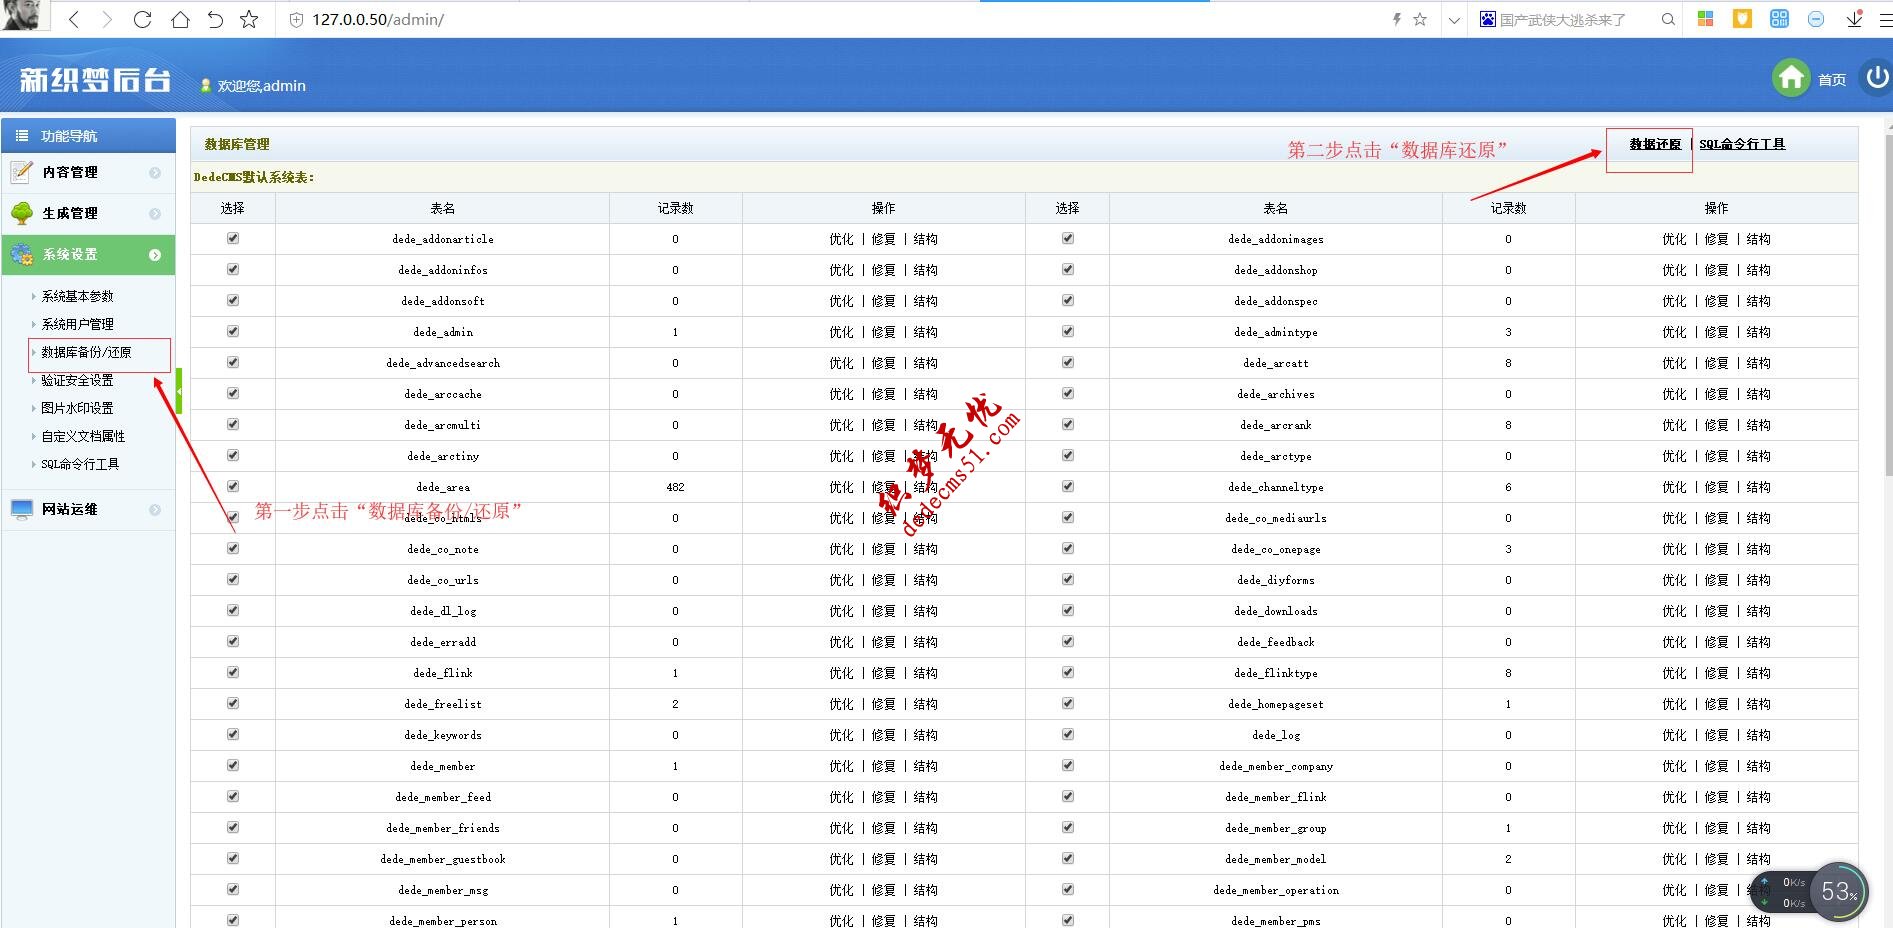Expand the 生成管理 sidebar section
Image resolution: width=1893 pixels, height=928 pixels.
coord(87,213)
